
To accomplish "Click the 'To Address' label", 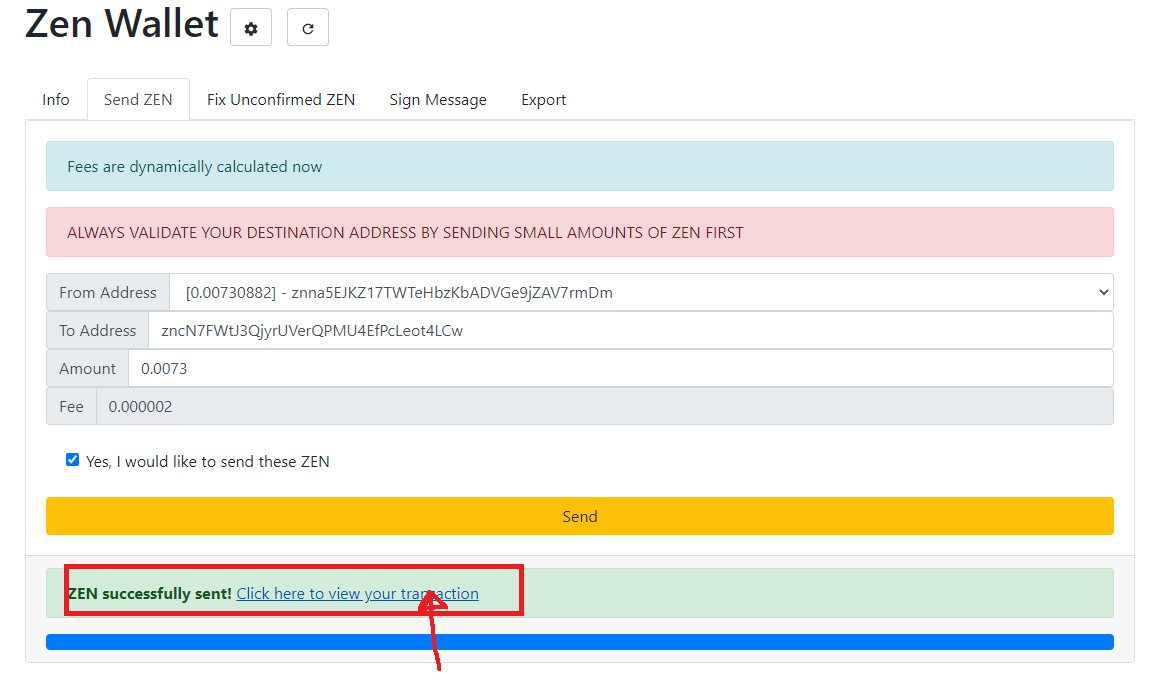I will point(98,330).
